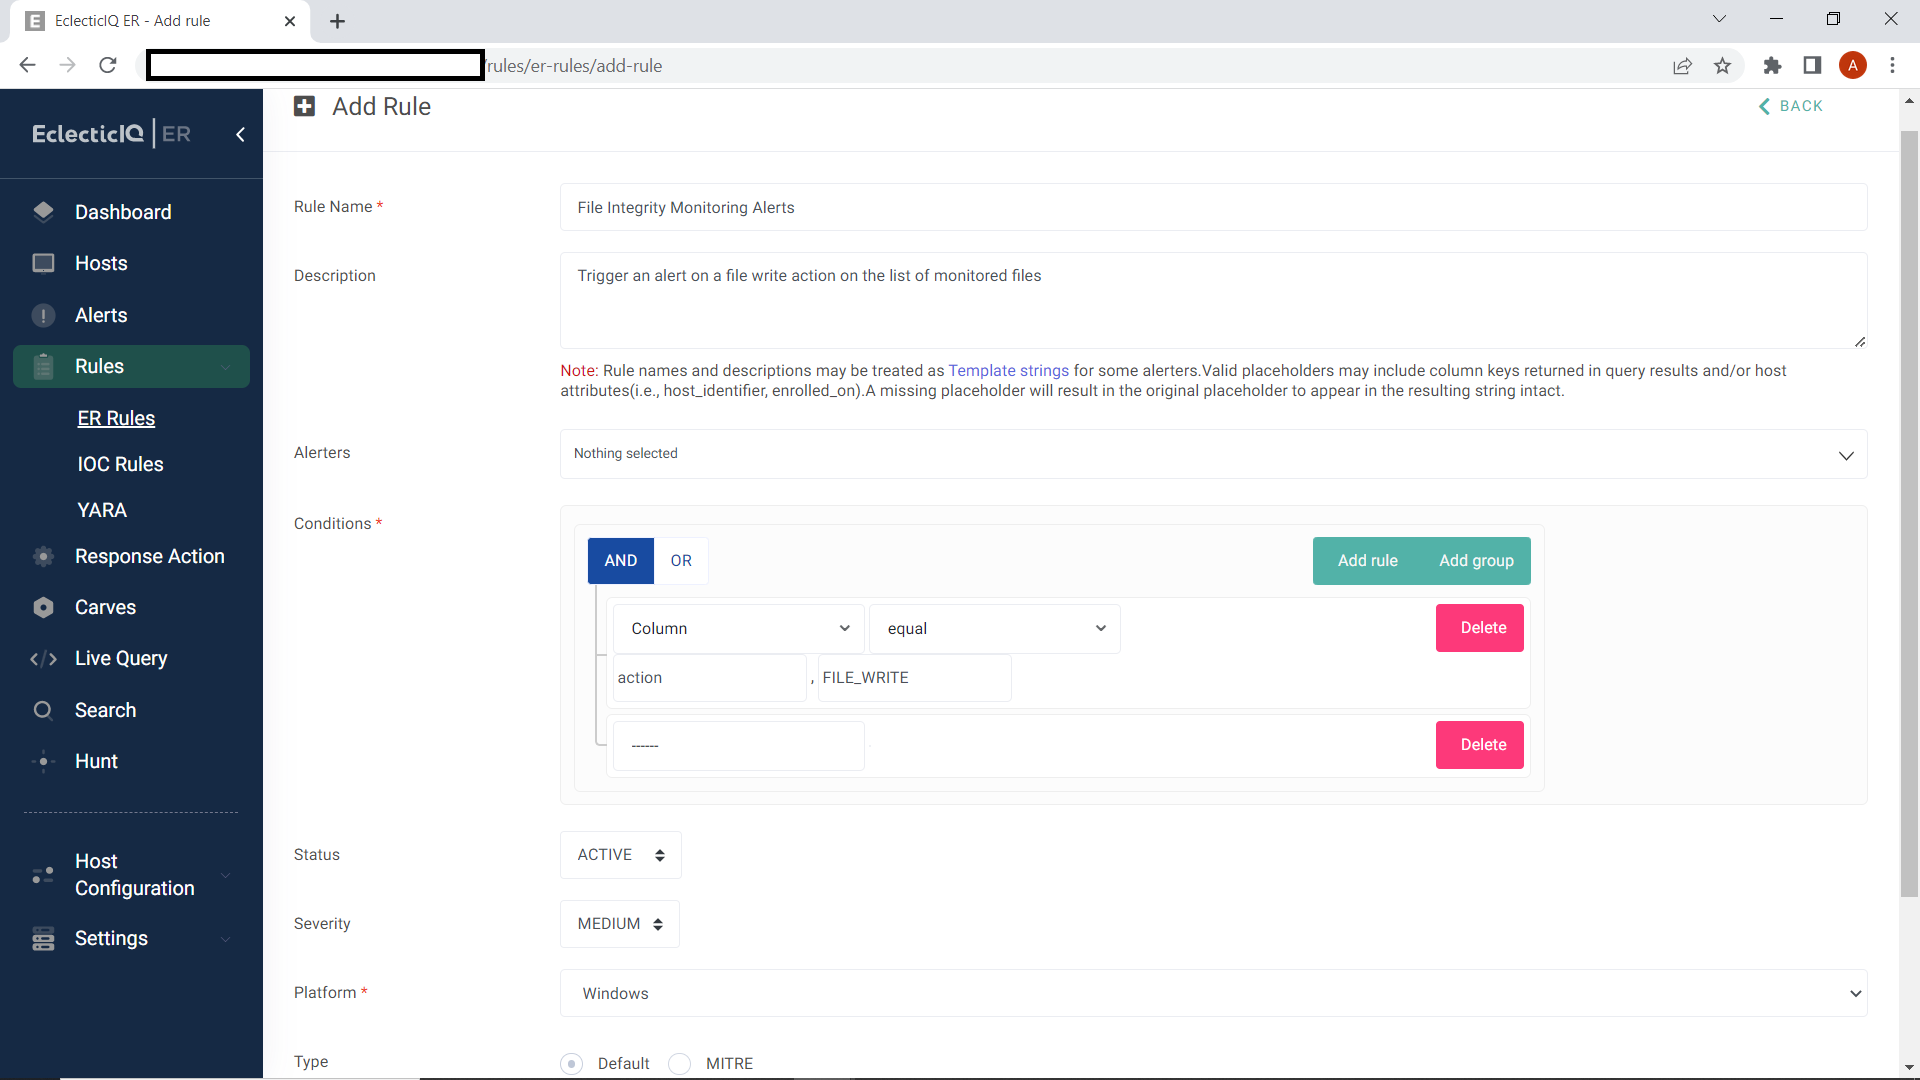Viewport: 1920px width, 1080px height.
Task: Open the IOC Rules submenu item
Action: pos(120,464)
